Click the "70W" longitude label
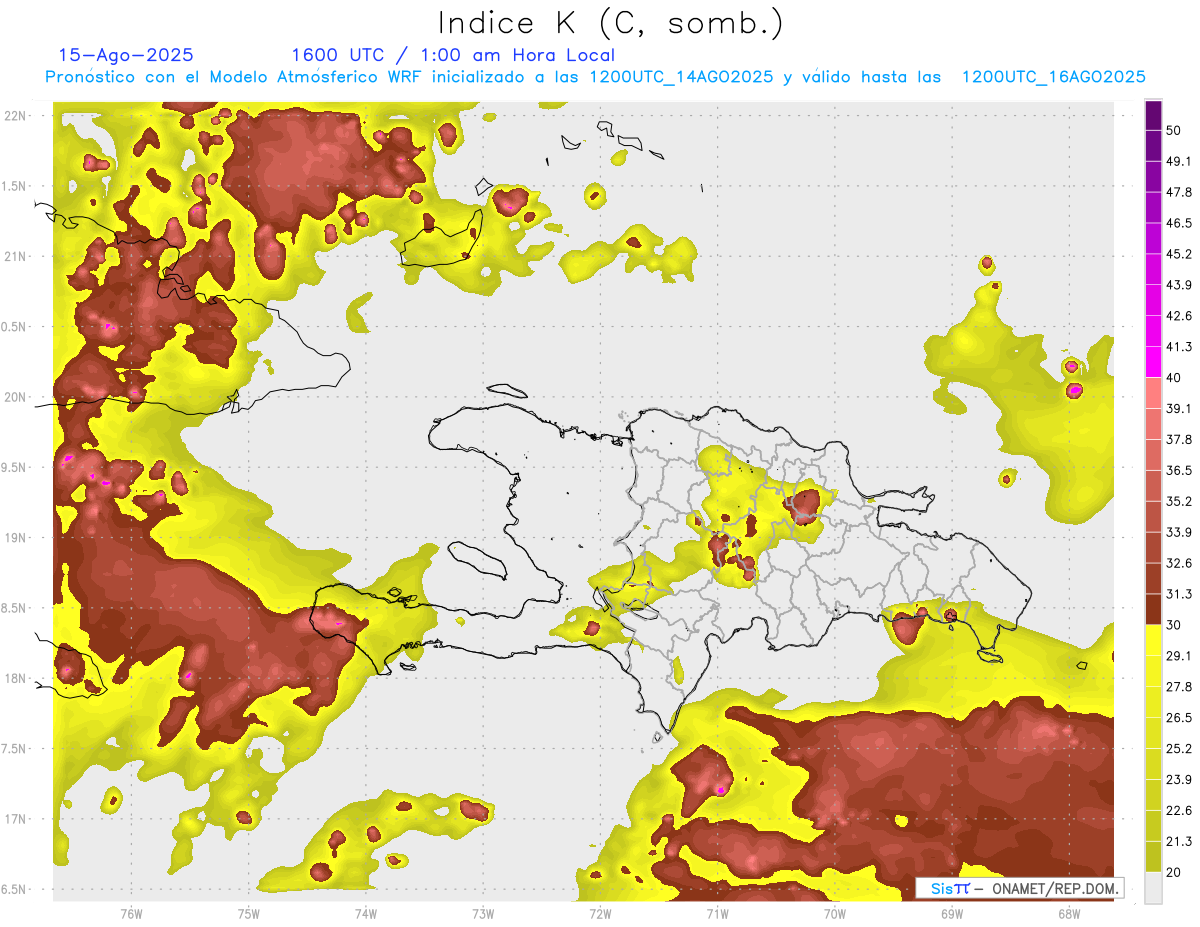Viewport: 1200px width, 927px height. 834,913
